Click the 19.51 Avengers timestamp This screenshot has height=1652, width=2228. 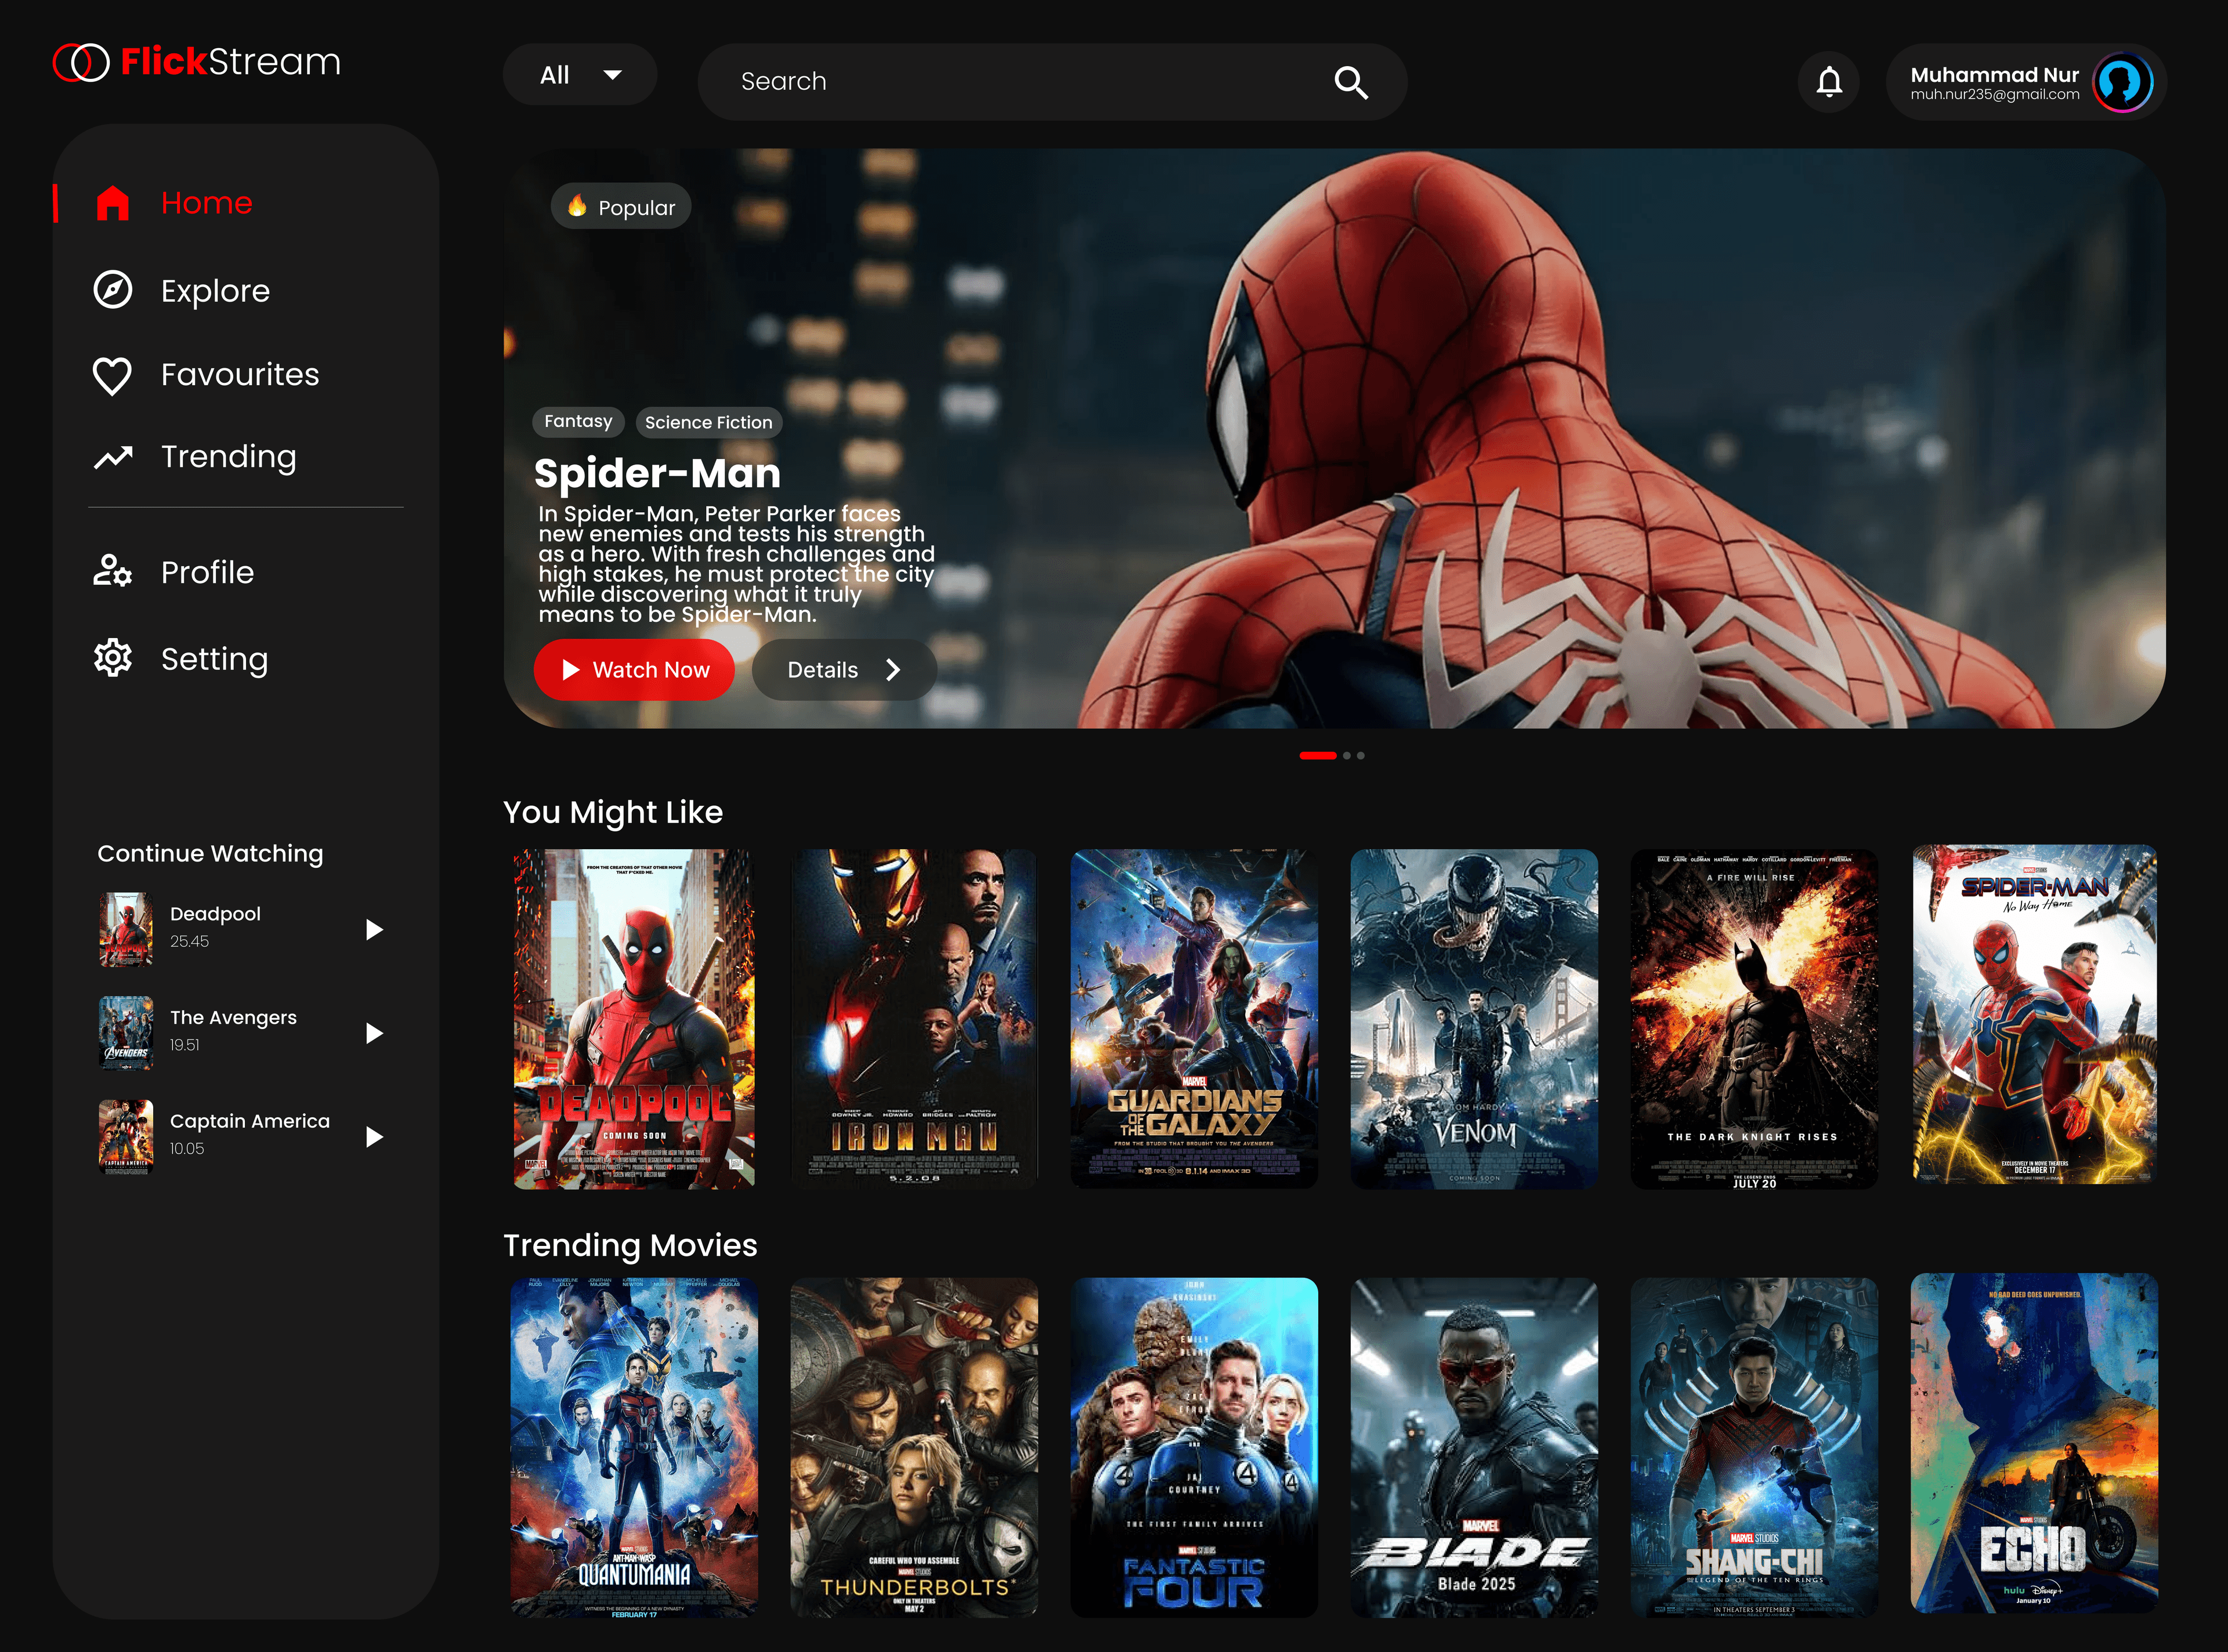pos(185,1045)
